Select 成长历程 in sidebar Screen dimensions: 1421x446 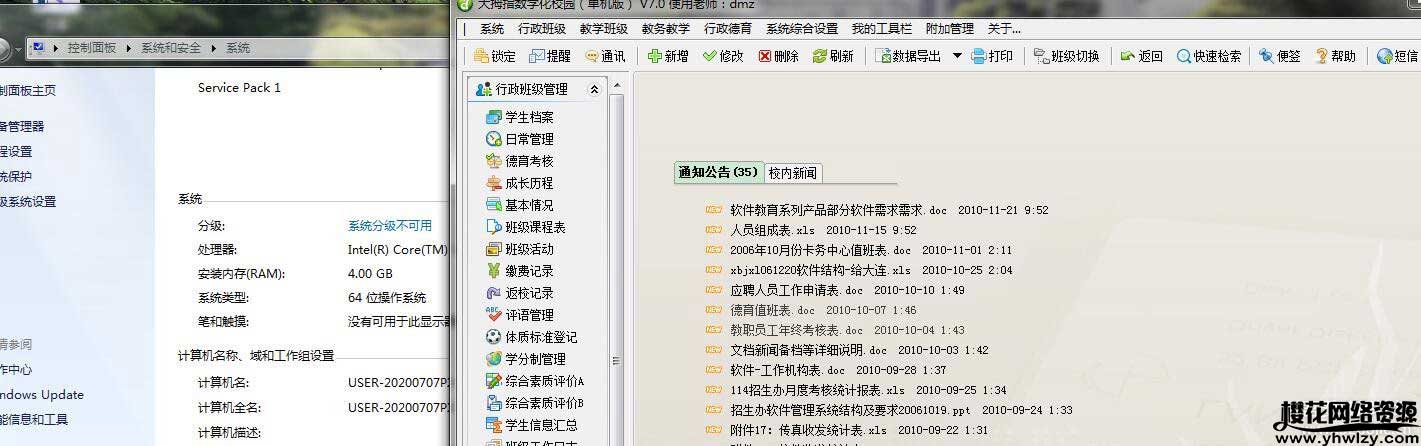[519, 183]
